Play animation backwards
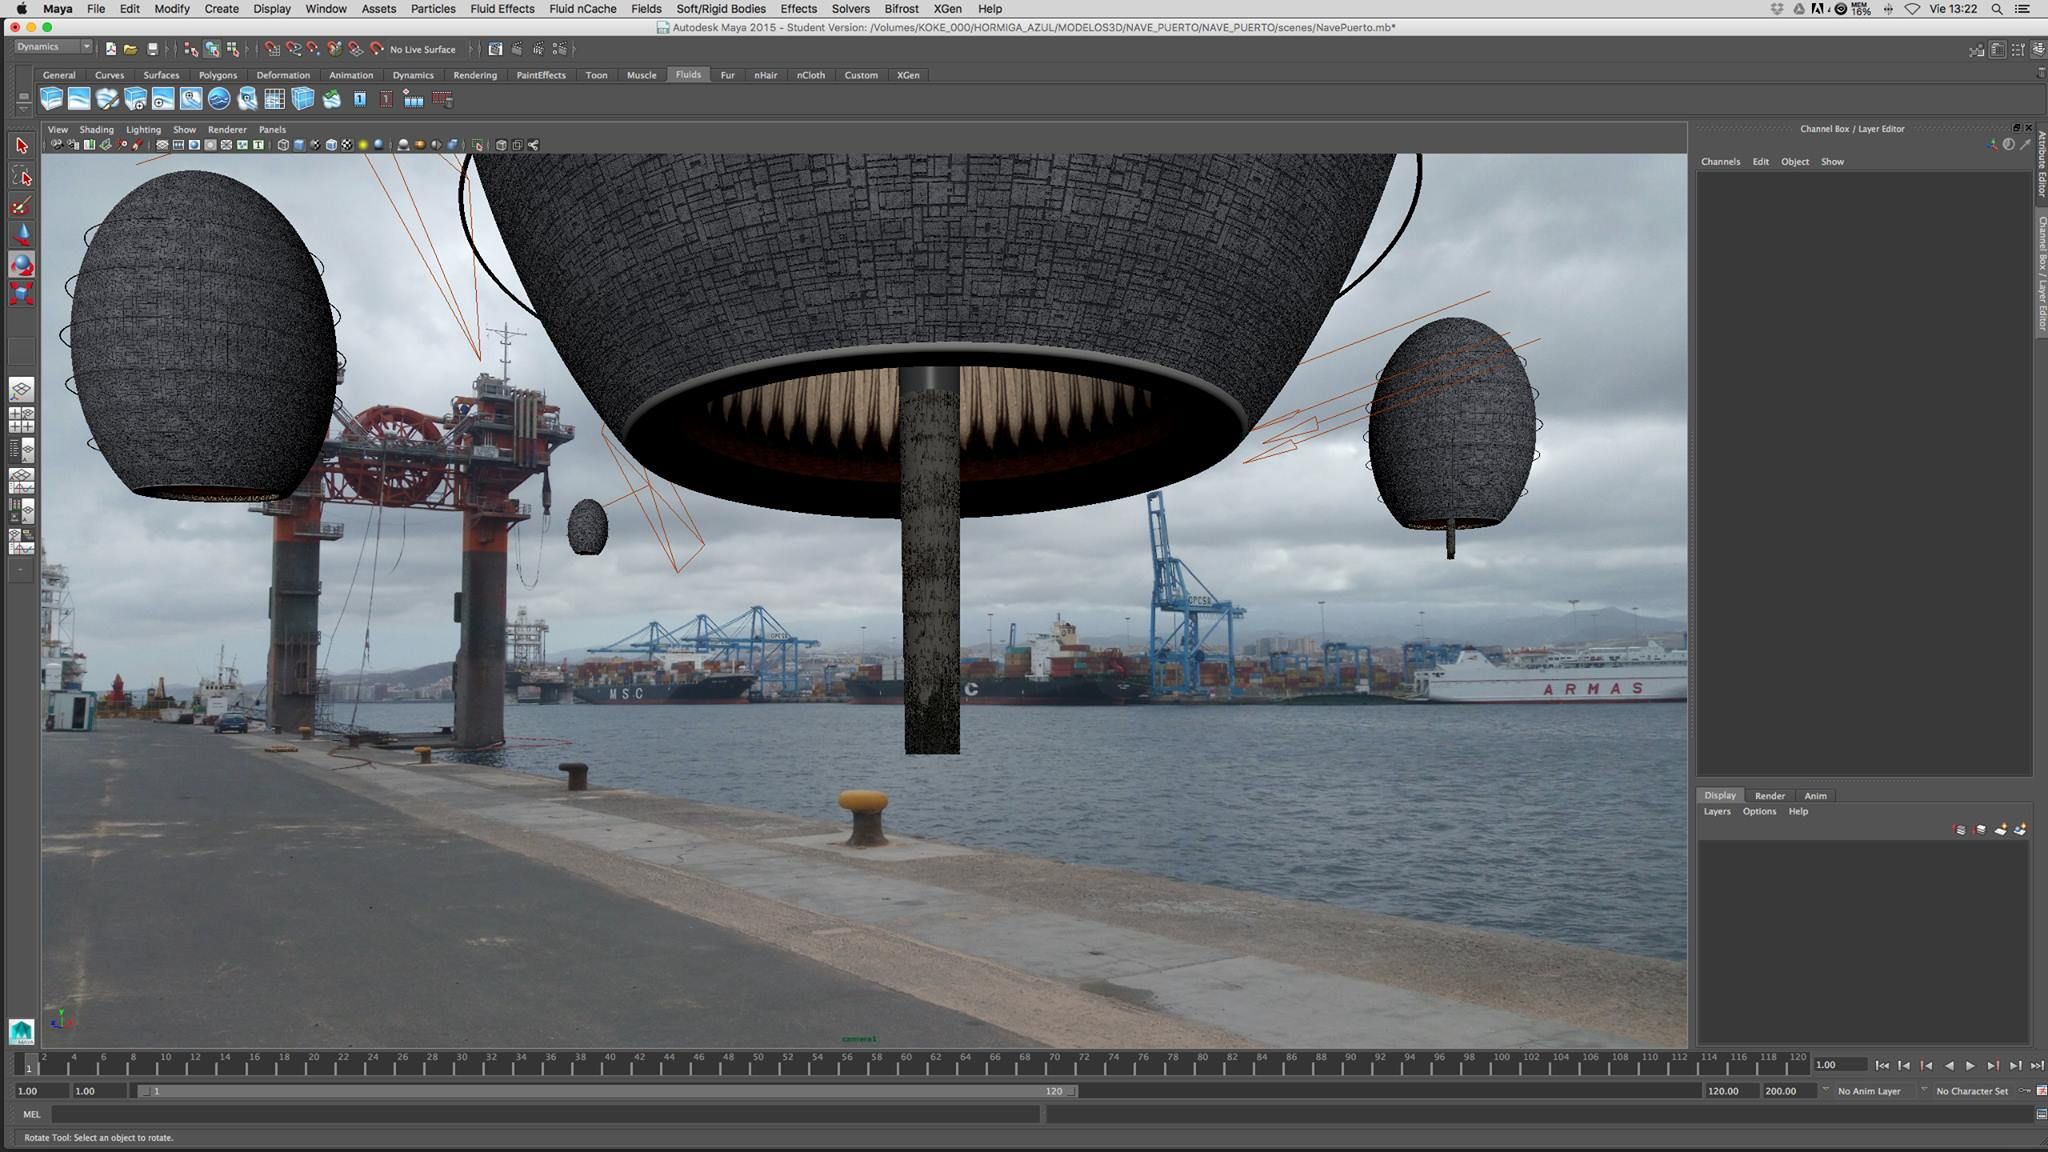2048x1152 pixels. point(1948,1066)
